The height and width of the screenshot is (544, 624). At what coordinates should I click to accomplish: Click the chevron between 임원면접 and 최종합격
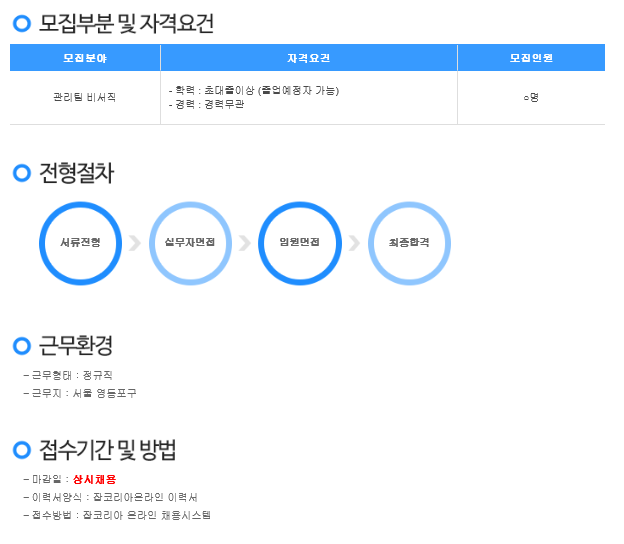(x=354, y=243)
